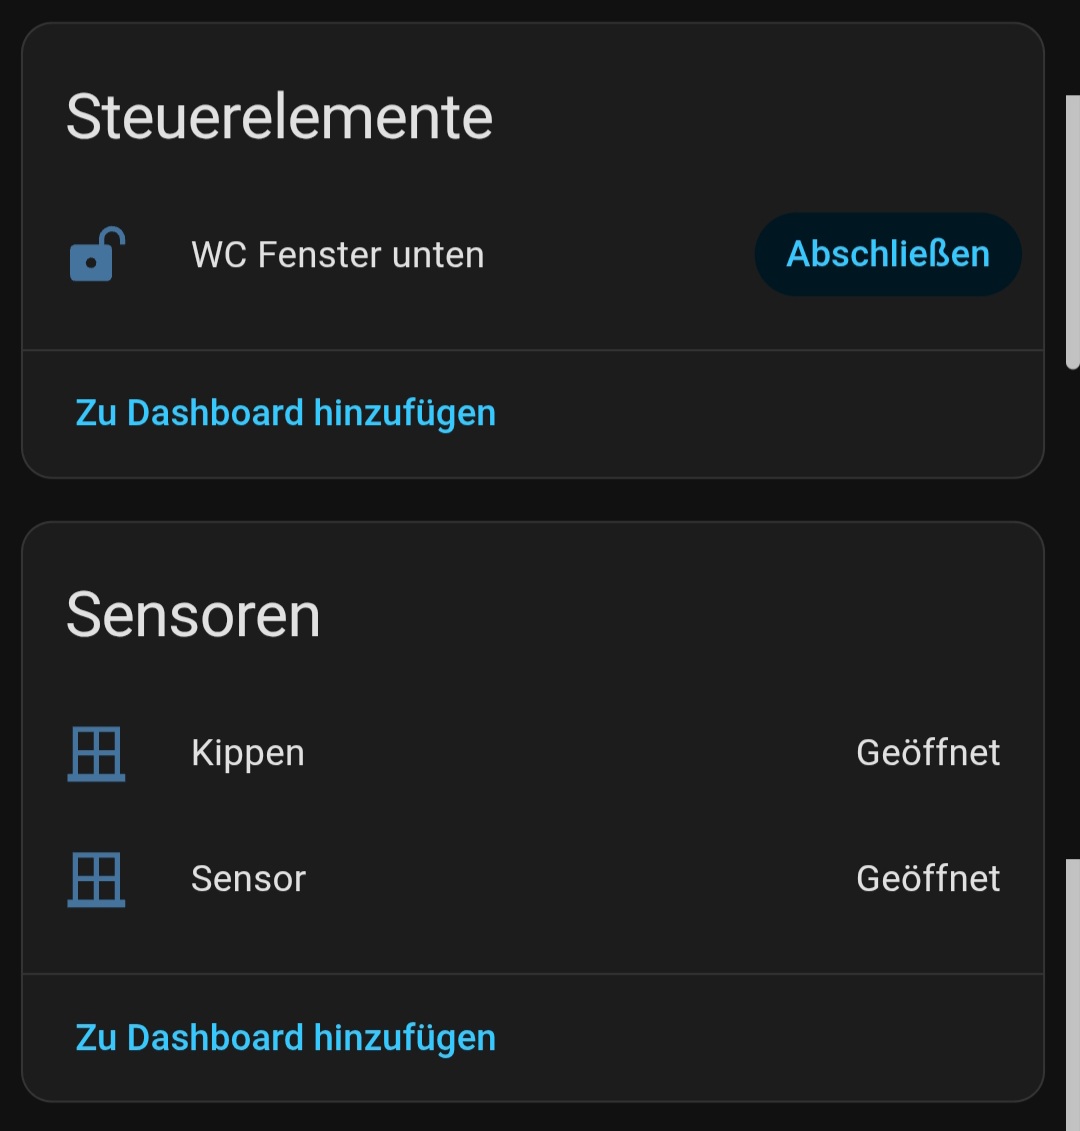Click the lower scrollbar segment on the right edge

[x=1073, y=990]
